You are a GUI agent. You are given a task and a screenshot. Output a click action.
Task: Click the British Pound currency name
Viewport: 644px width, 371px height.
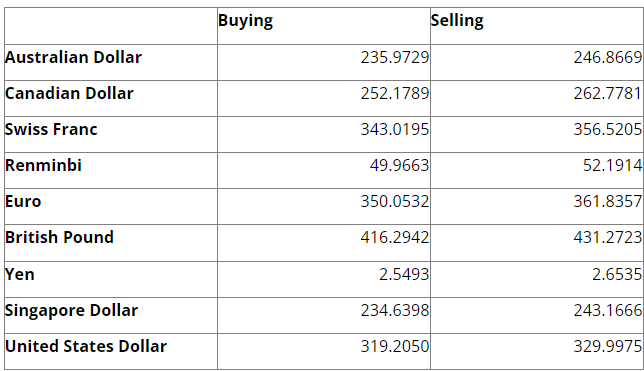59,237
